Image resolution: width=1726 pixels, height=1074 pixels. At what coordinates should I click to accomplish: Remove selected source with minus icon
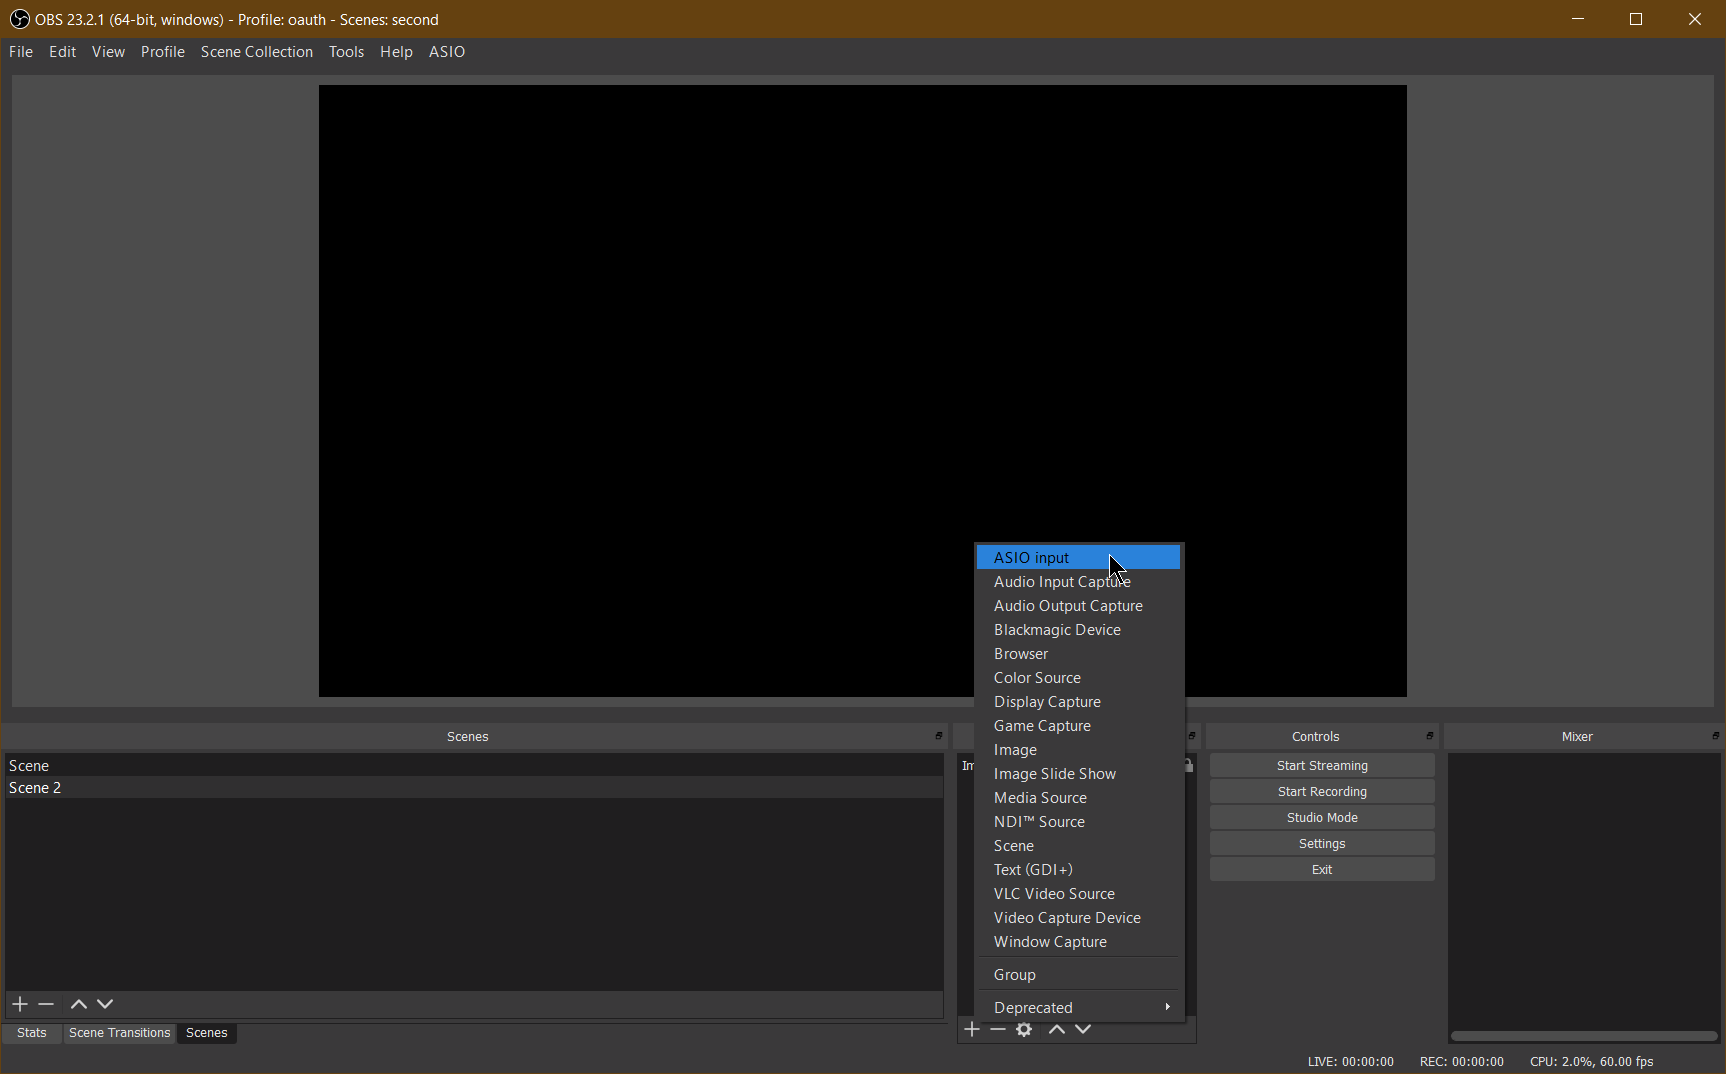[998, 1029]
